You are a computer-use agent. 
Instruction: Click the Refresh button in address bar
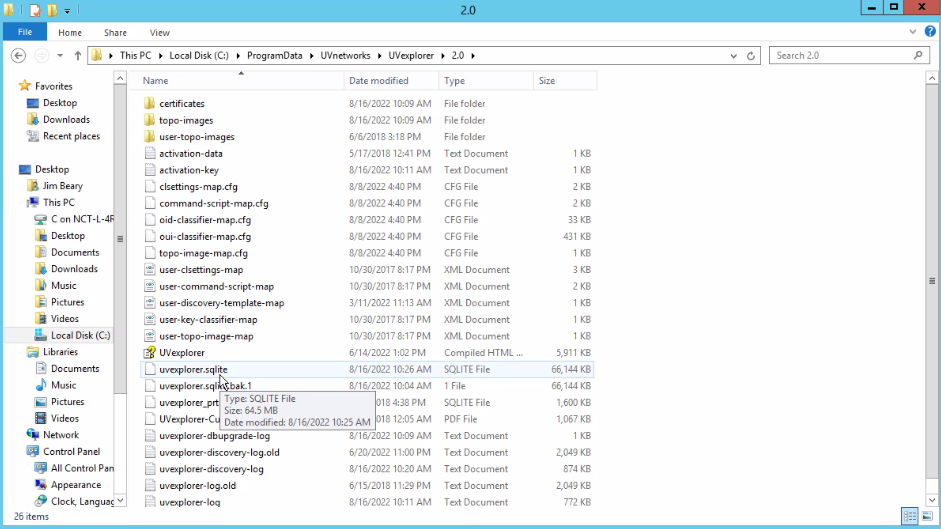coord(751,55)
